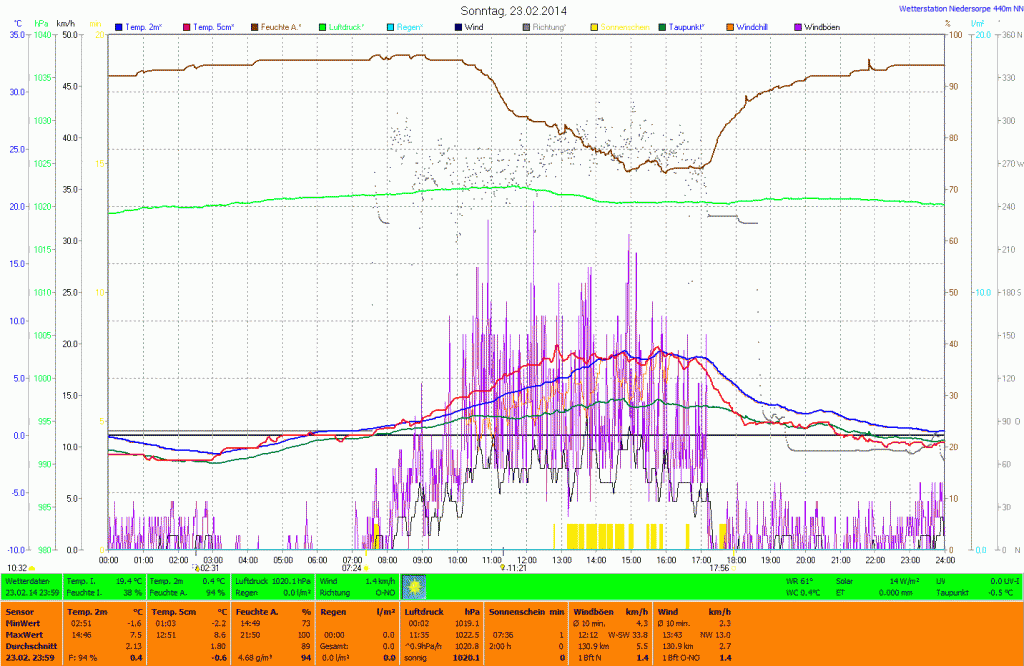
Task: Select the yellow Sonnenschein legend color box
Action: pos(593,26)
